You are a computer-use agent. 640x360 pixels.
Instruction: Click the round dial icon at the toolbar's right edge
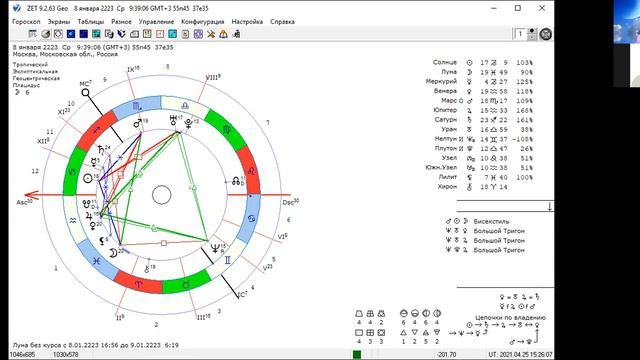pos(546,34)
